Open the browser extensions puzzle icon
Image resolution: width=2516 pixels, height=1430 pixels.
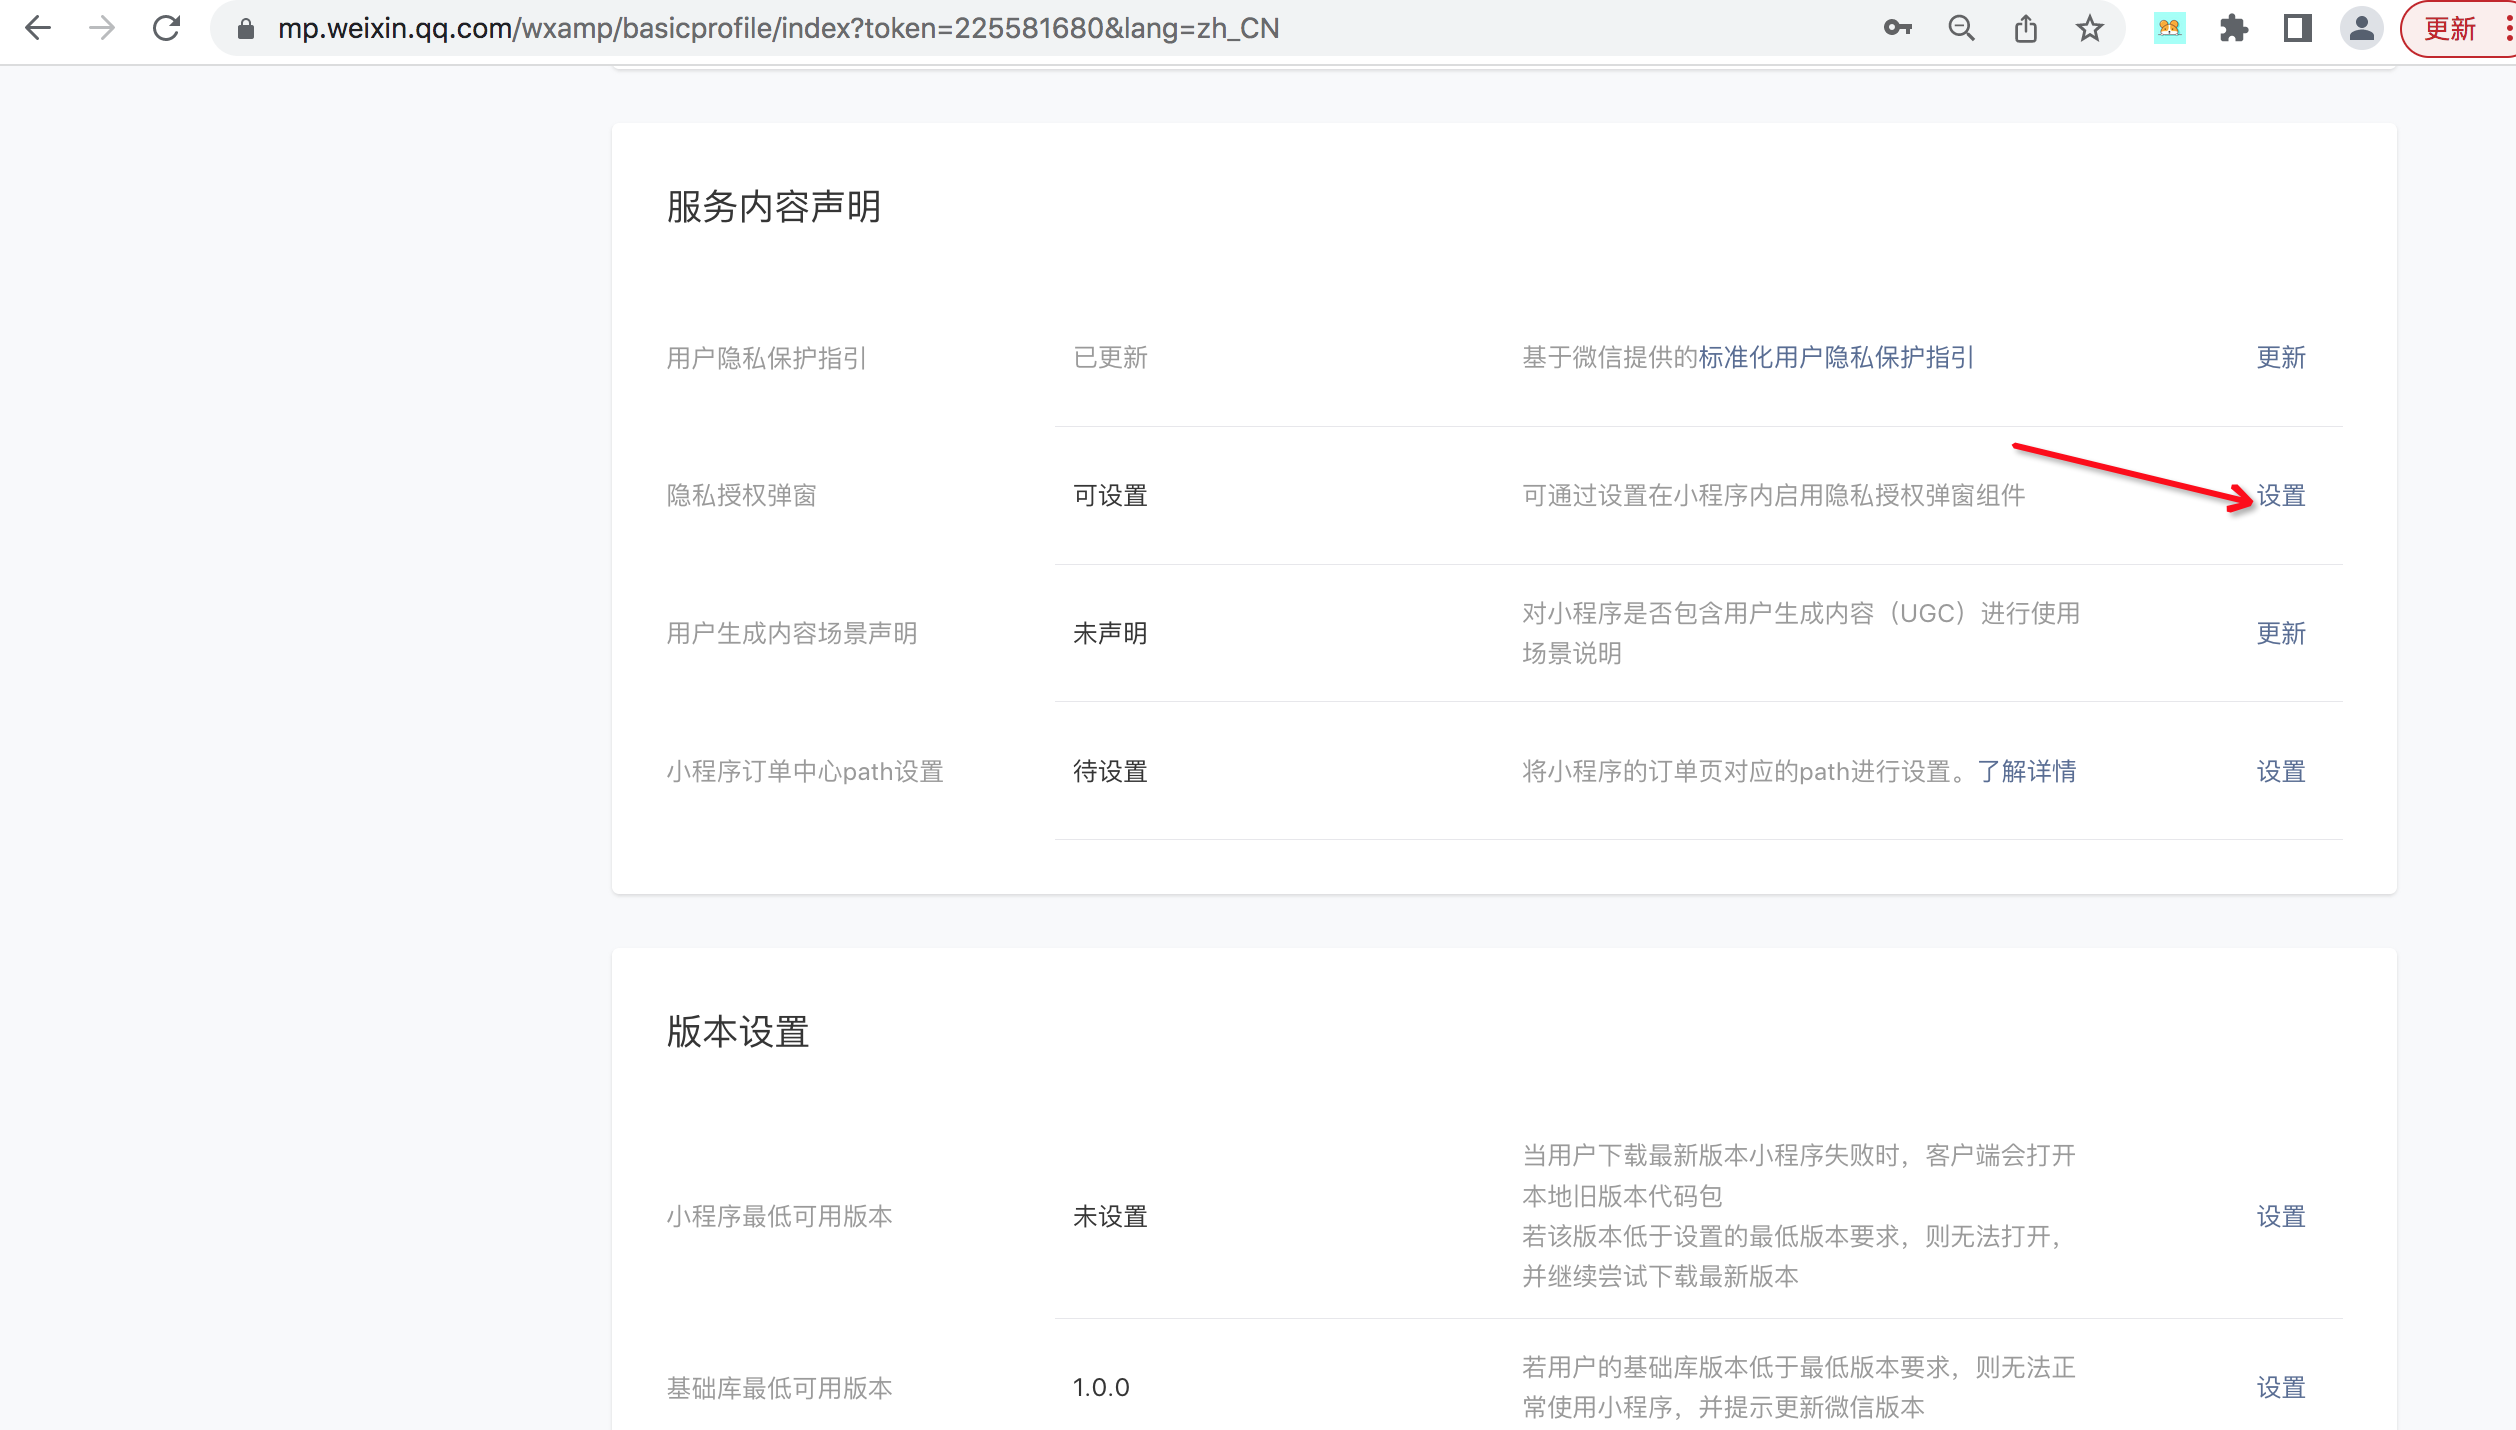click(x=2233, y=28)
